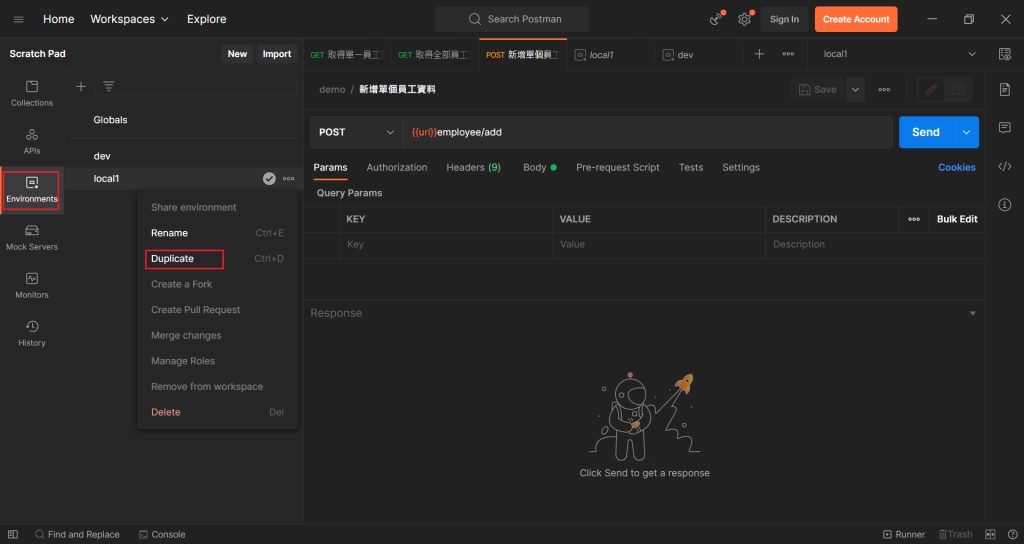Click the query param Value field
The height and width of the screenshot is (544, 1024).
658,244
